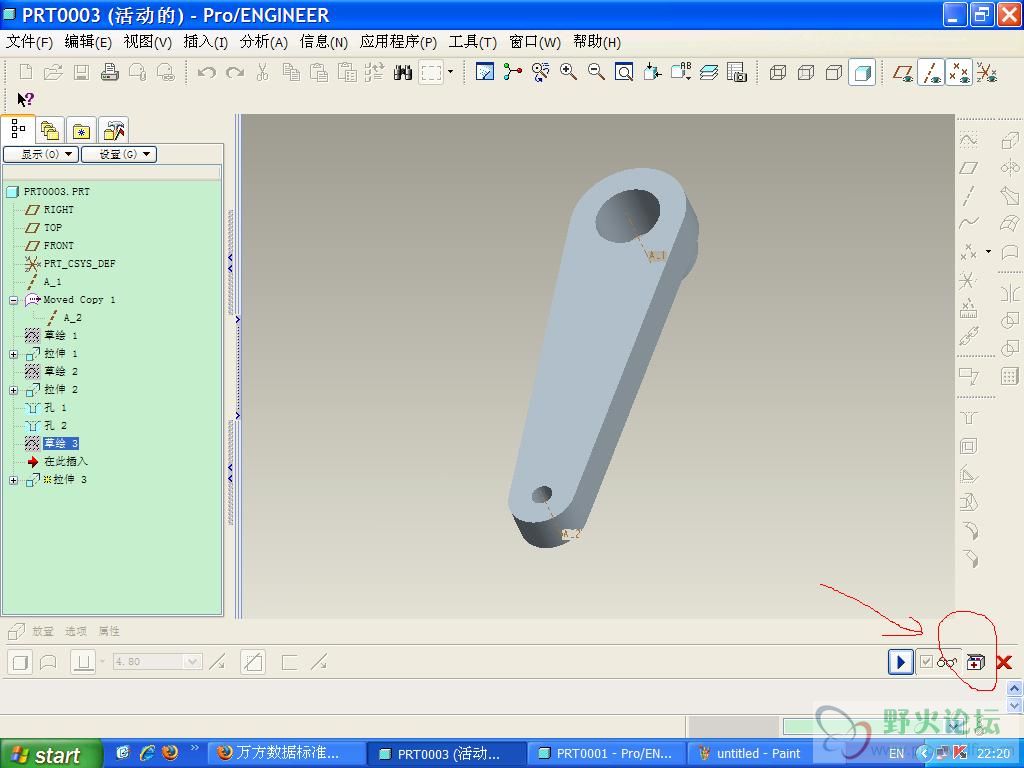This screenshot has height=768, width=1024.
Task: Resume the feature with the blue play button
Action: 901,662
